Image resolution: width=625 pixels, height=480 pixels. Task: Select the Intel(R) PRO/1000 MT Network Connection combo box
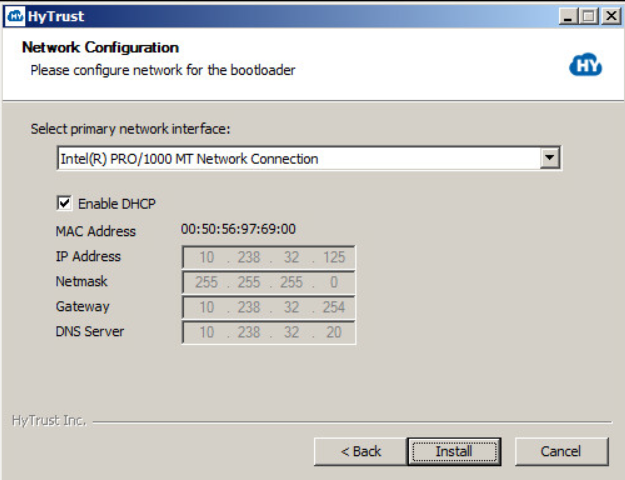pyautogui.click(x=309, y=158)
